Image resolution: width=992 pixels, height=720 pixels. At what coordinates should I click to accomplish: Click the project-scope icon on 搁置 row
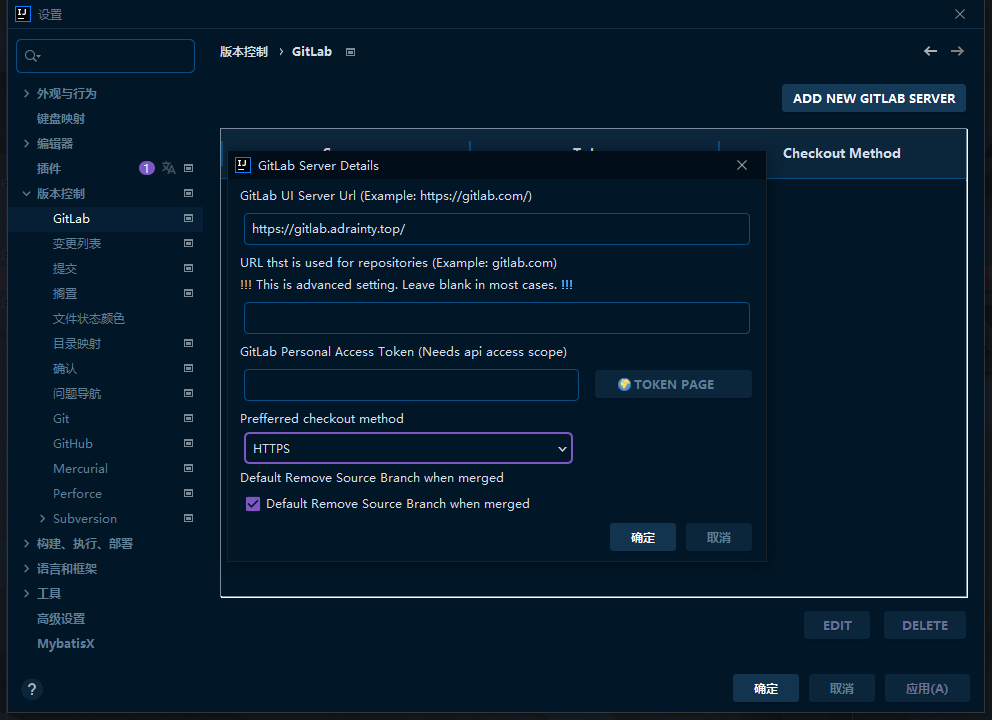click(189, 293)
